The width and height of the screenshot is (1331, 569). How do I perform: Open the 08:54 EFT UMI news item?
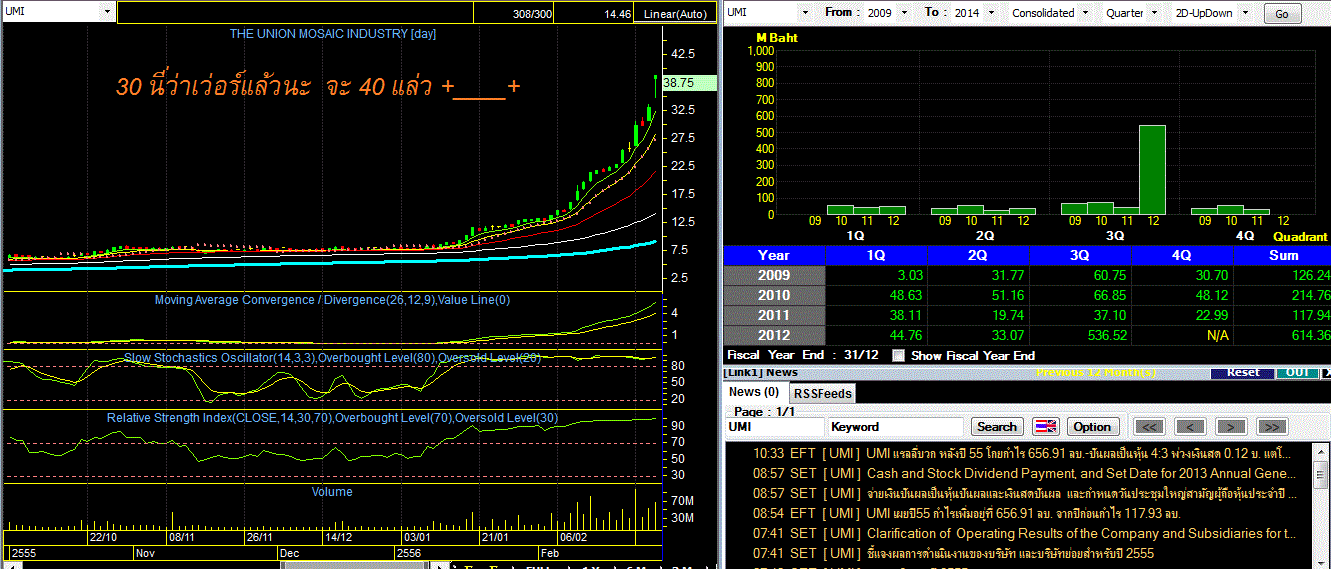[x=965, y=513]
